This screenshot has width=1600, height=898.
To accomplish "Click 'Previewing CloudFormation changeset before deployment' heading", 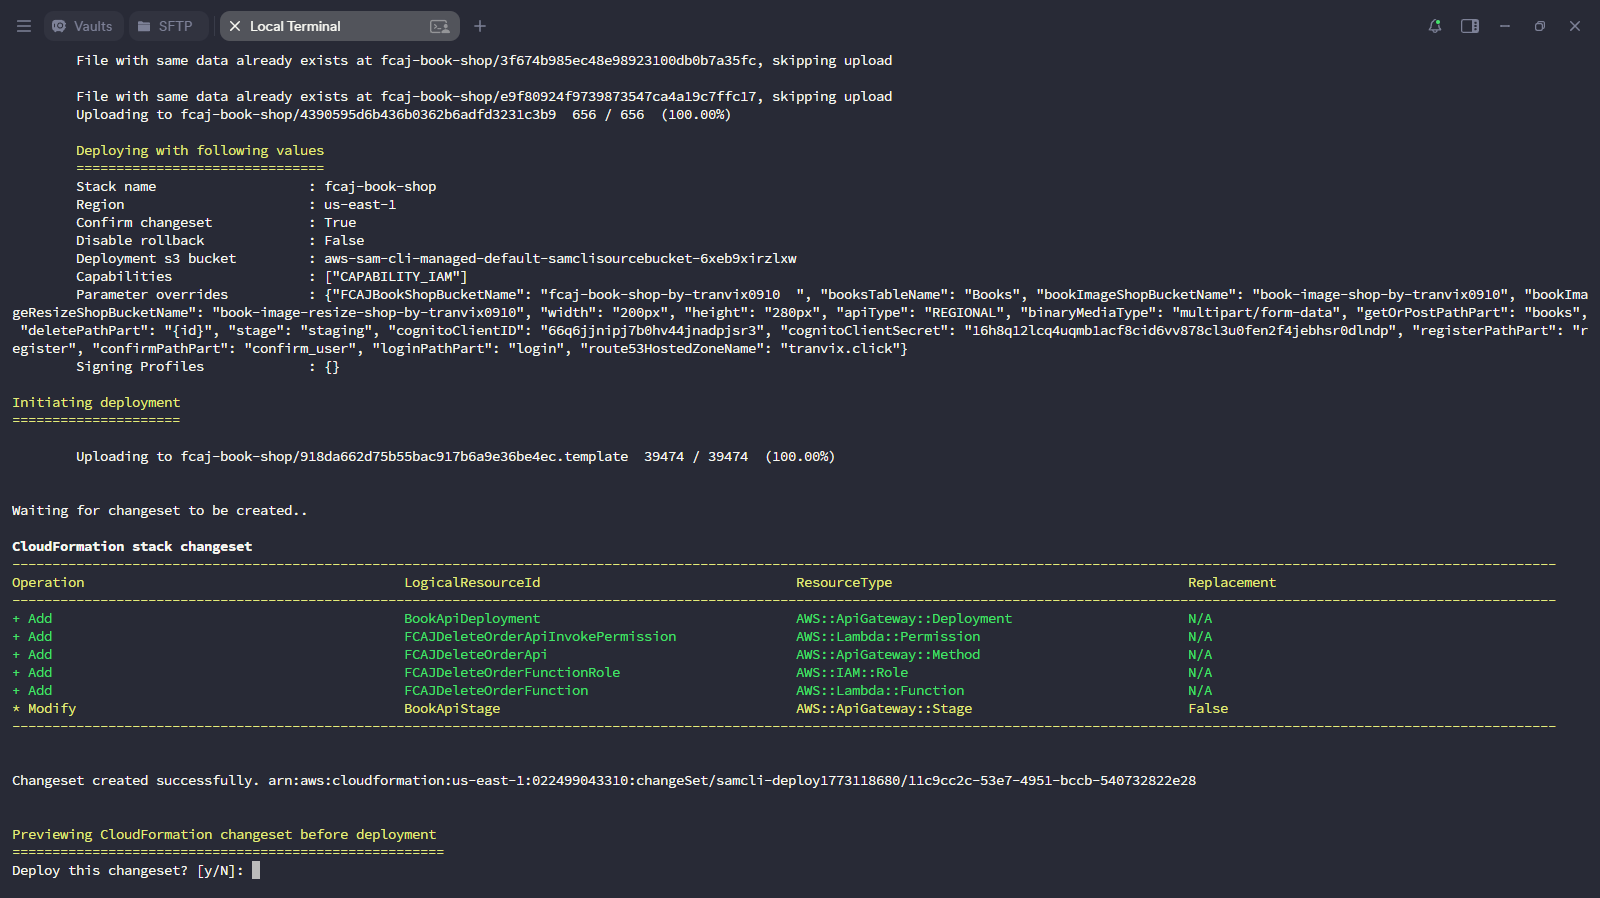I will [x=224, y=834].
